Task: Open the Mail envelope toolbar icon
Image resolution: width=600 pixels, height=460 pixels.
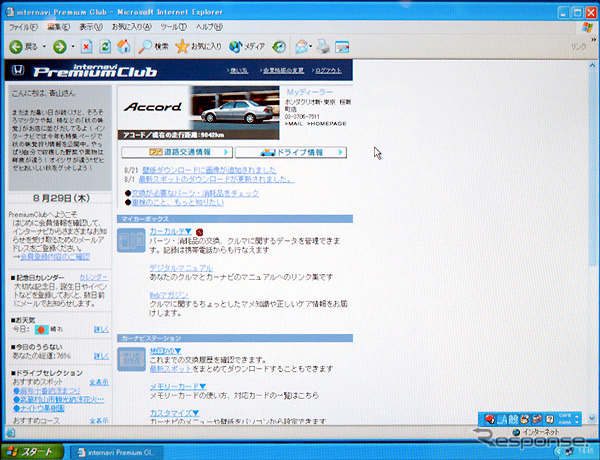Action: 301,47
